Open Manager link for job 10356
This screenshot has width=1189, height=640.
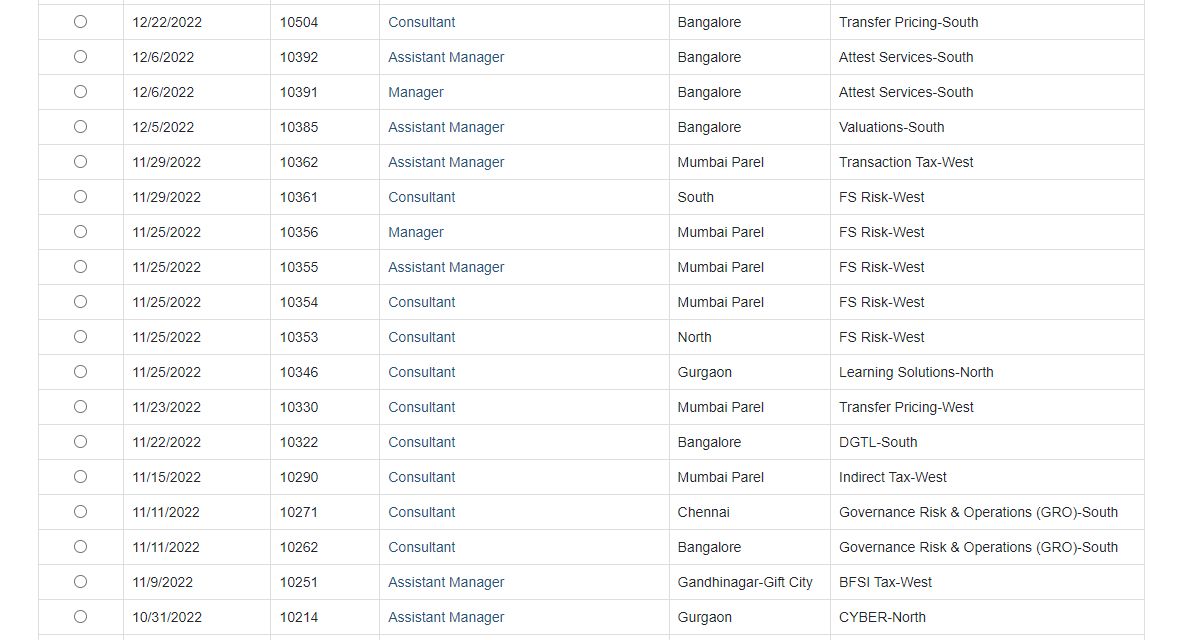[415, 232]
